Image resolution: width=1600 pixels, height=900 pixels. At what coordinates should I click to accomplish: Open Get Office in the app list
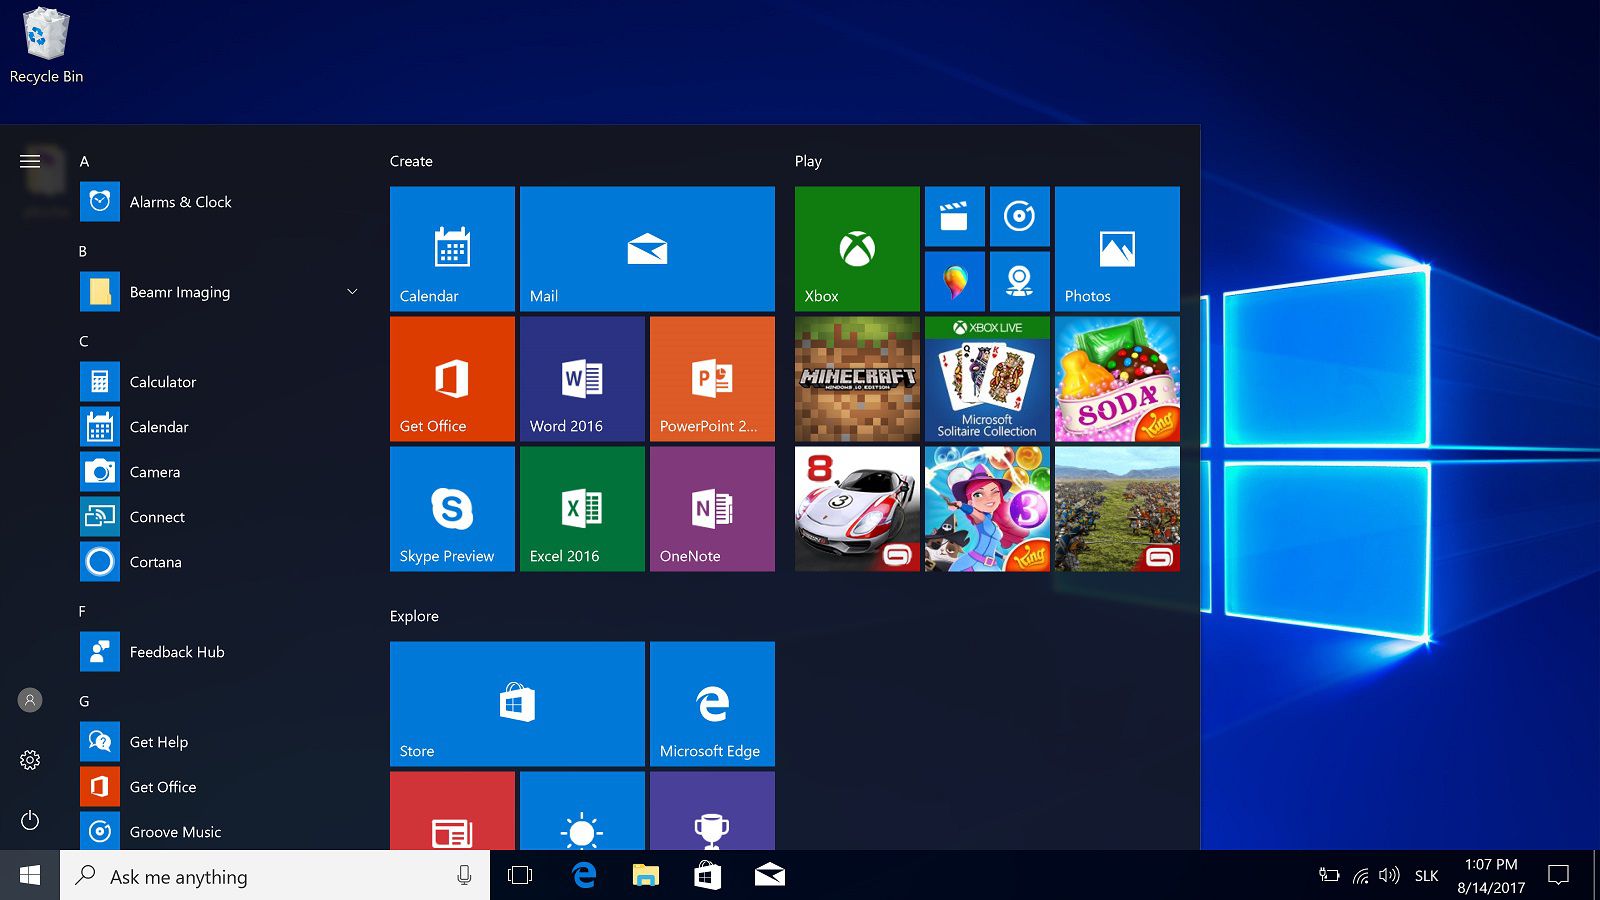click(220, 787)
